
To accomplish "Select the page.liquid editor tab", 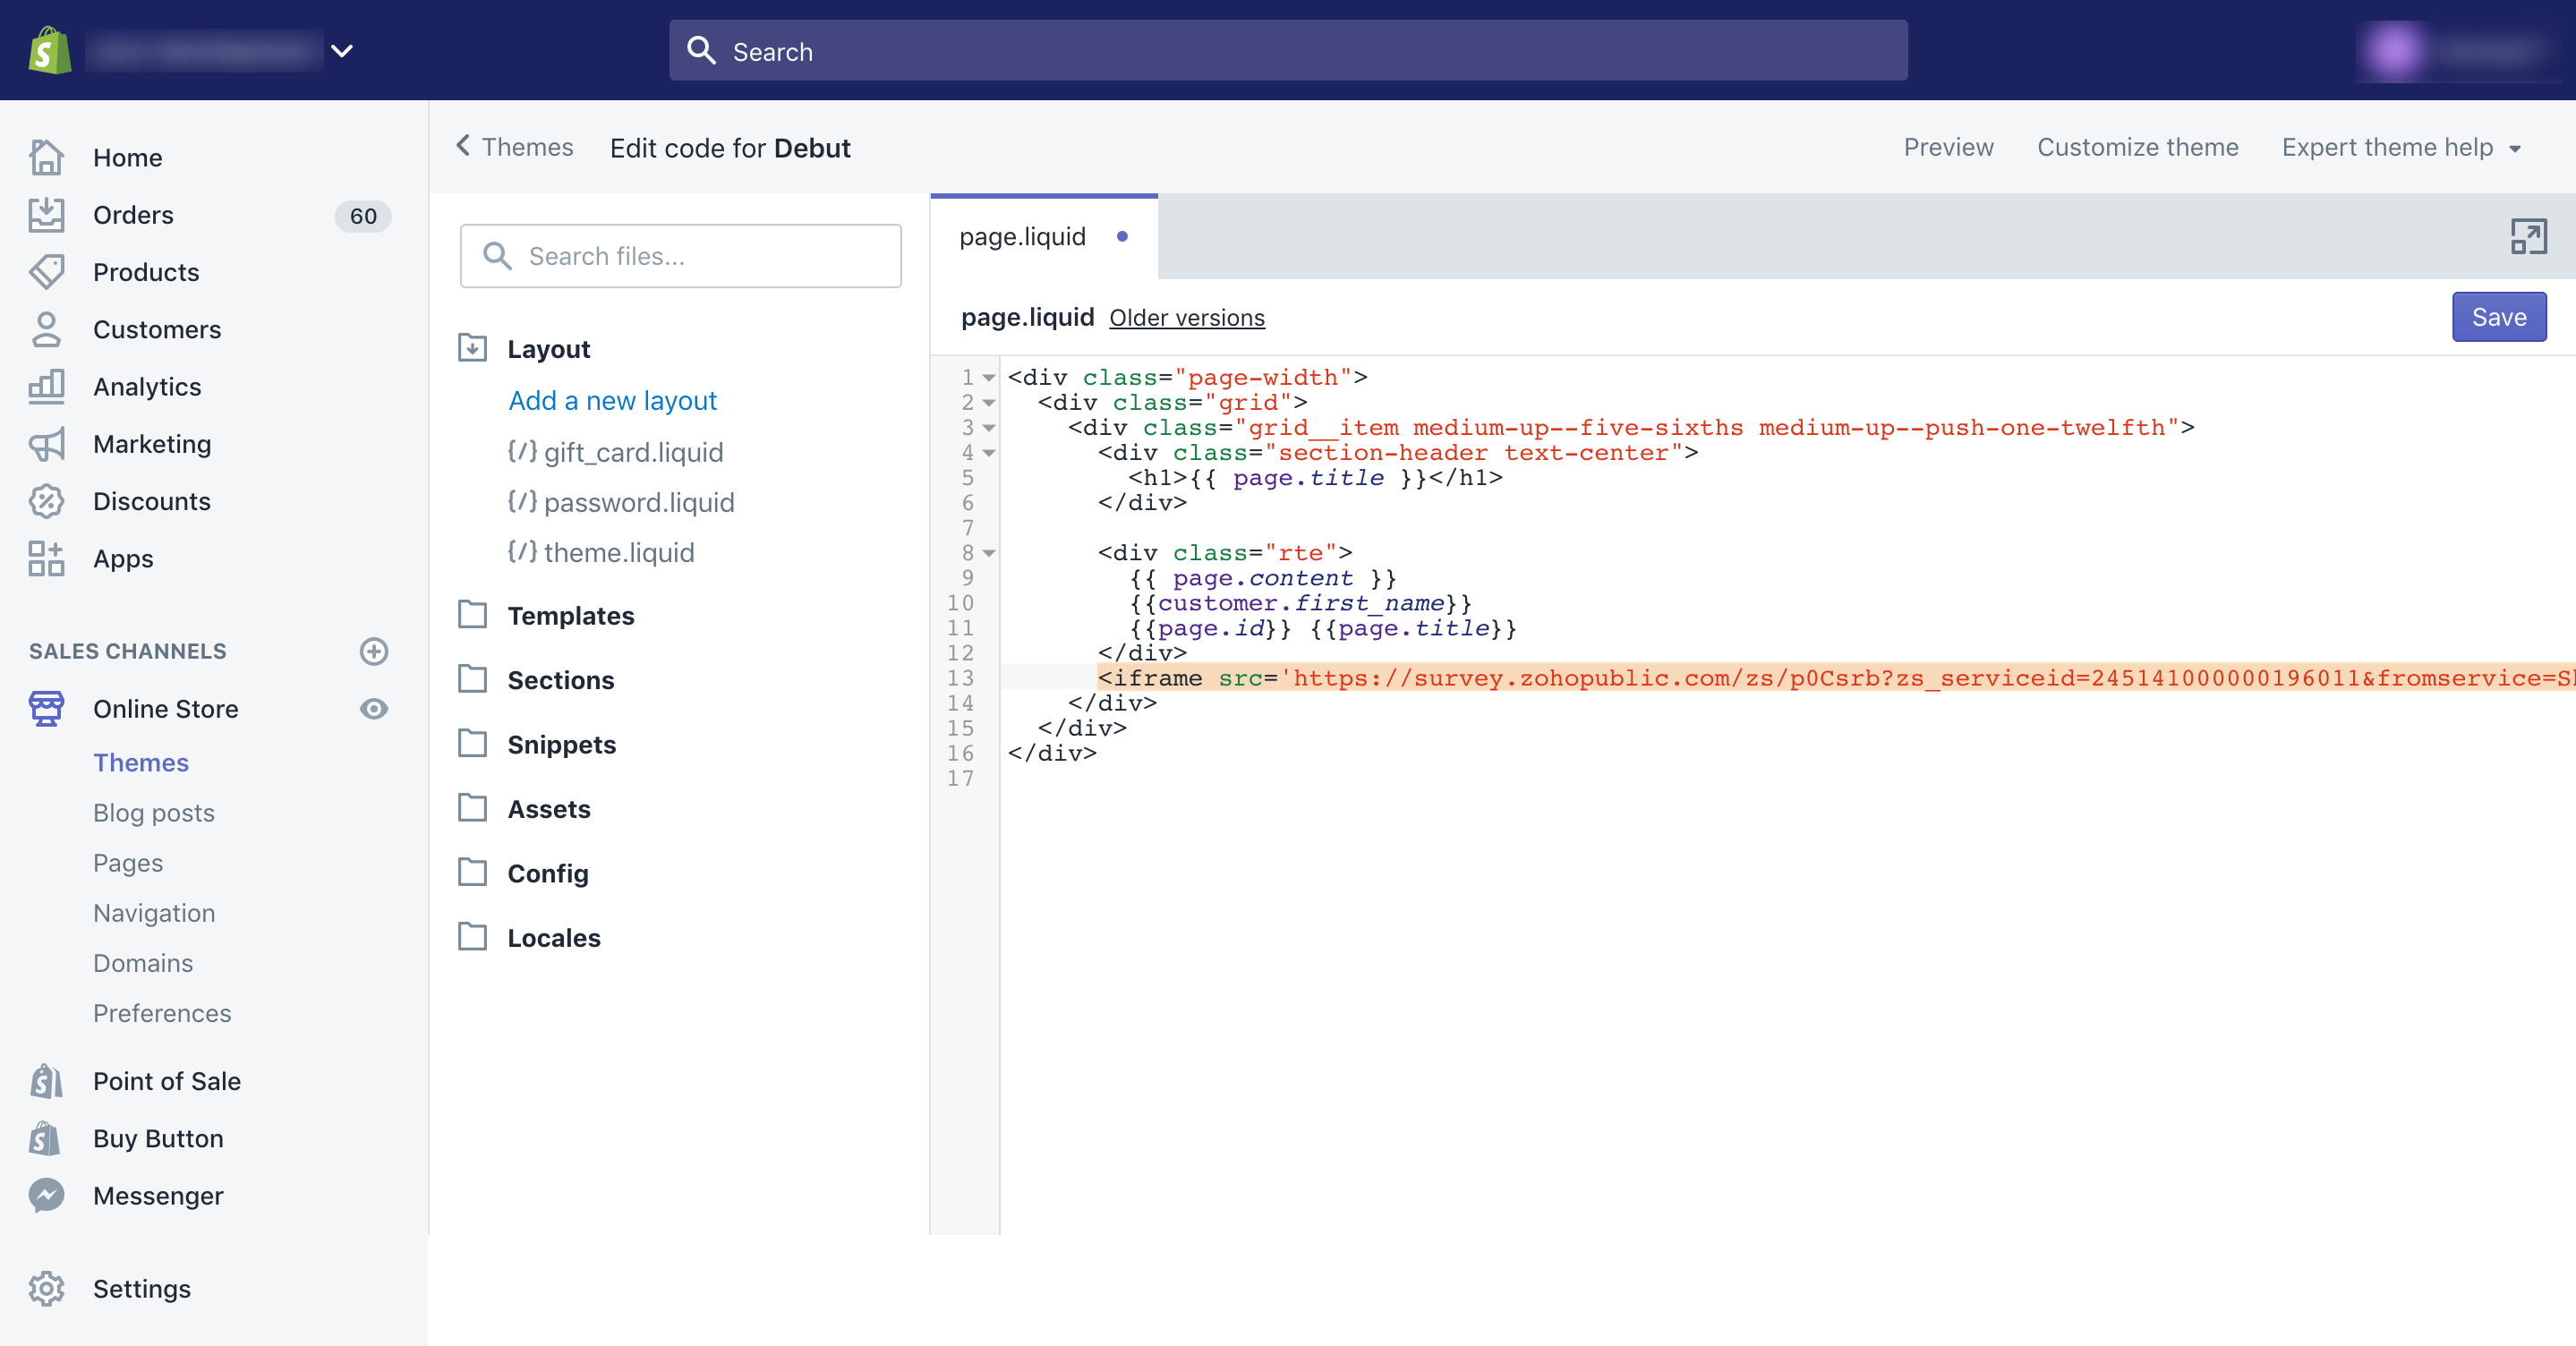I will click(1022, 237).
